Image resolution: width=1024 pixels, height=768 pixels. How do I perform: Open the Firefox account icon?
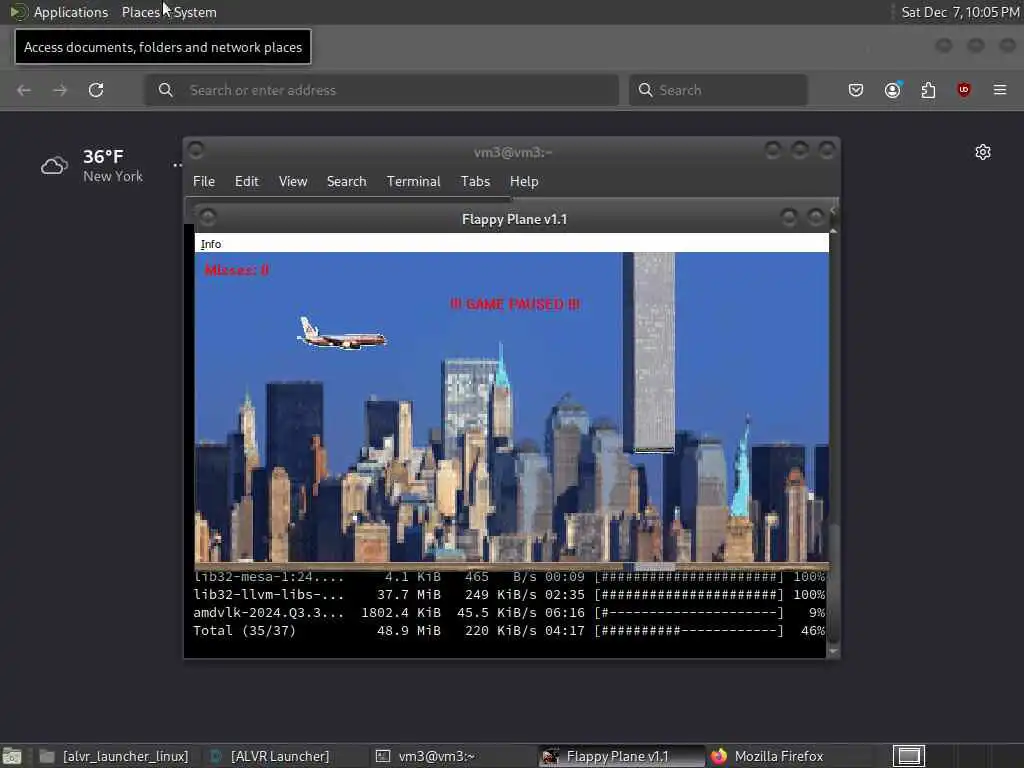point(893,90)
